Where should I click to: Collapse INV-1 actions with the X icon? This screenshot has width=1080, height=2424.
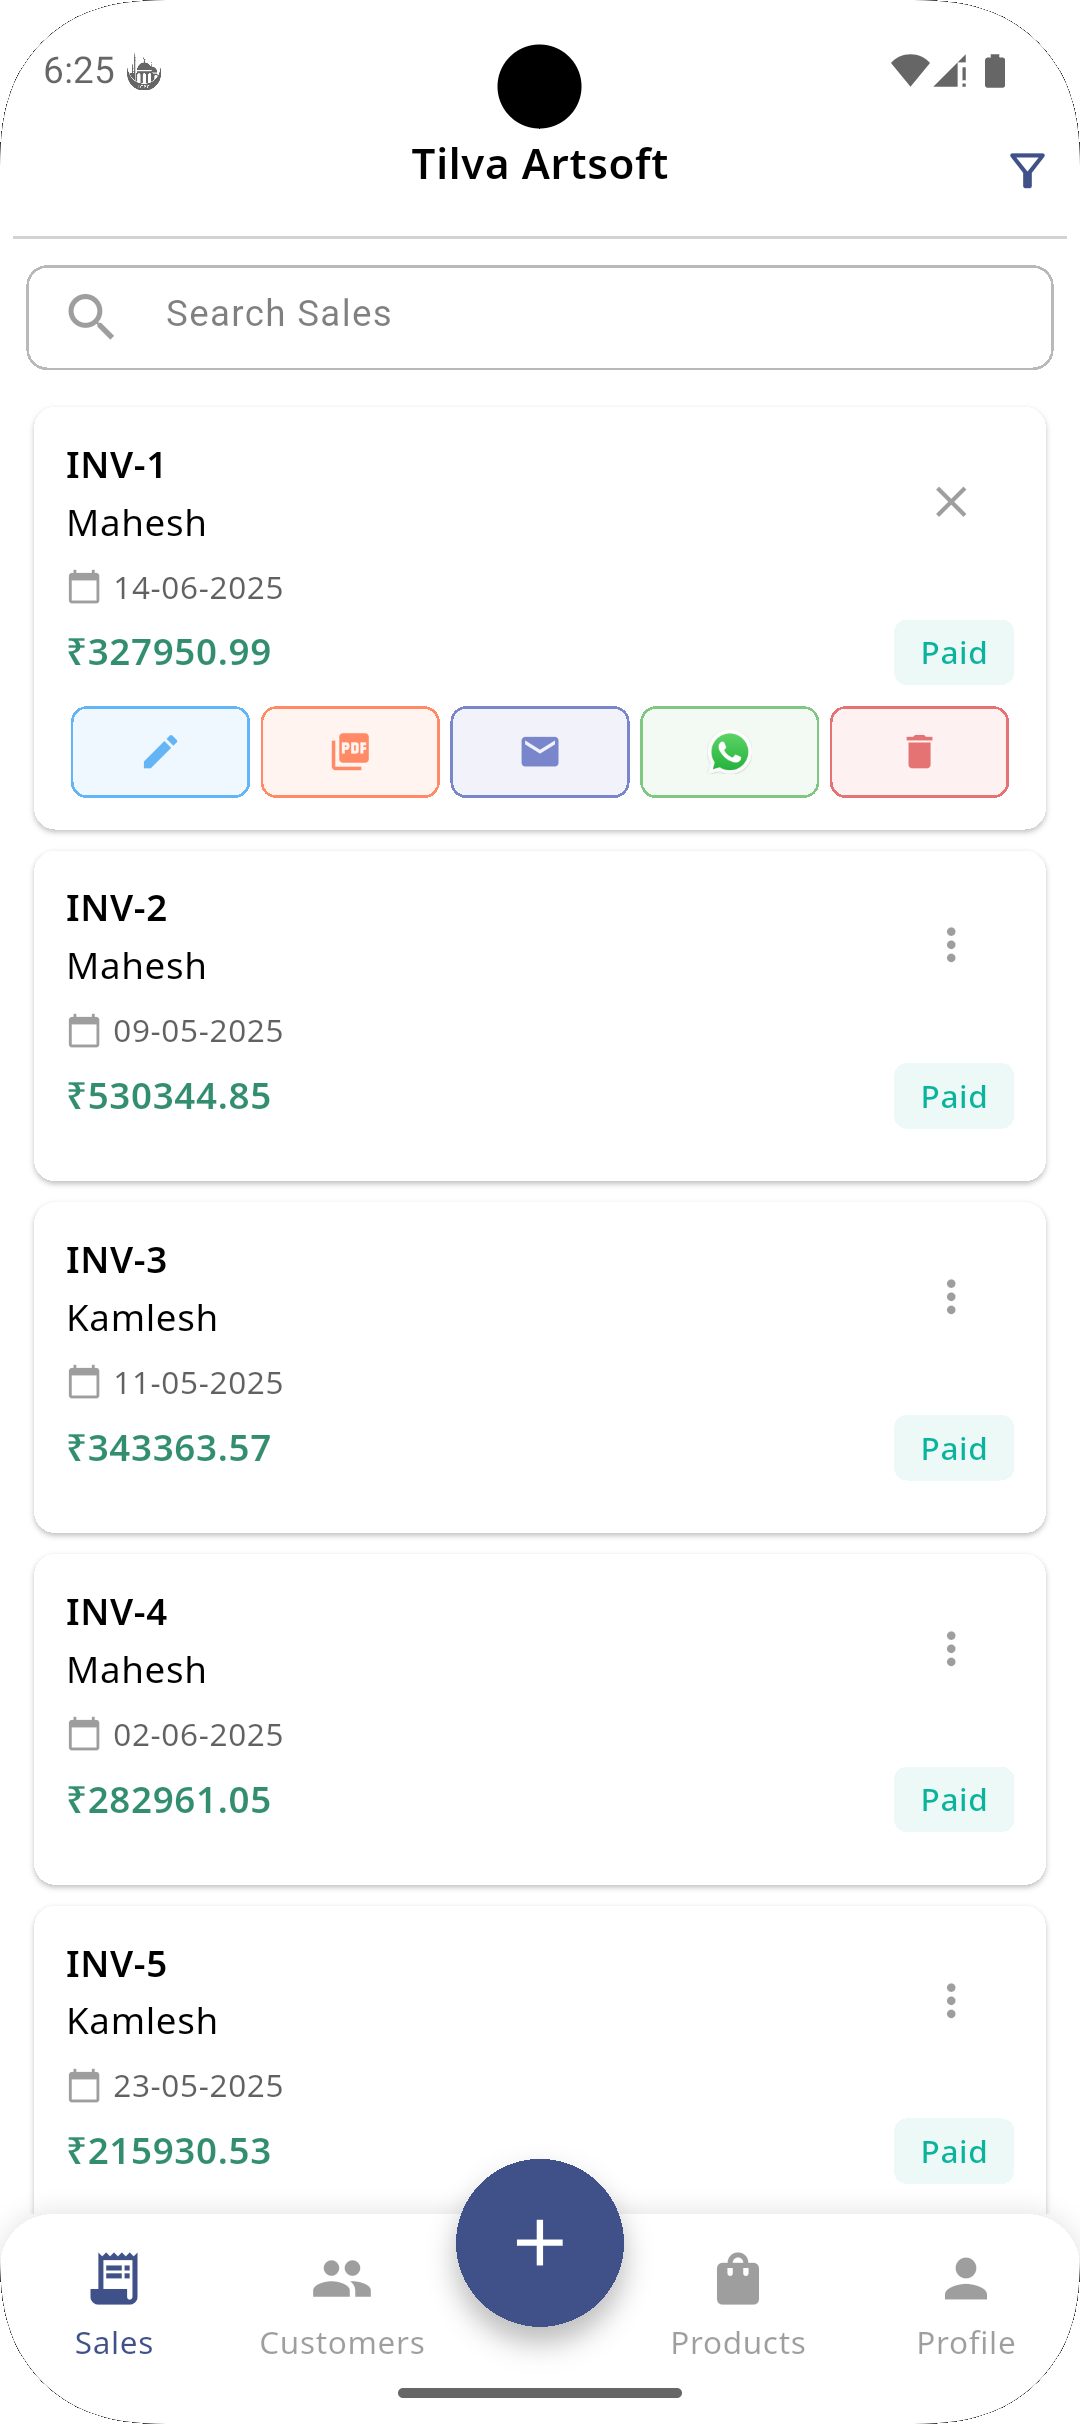[x=951, y=502]
